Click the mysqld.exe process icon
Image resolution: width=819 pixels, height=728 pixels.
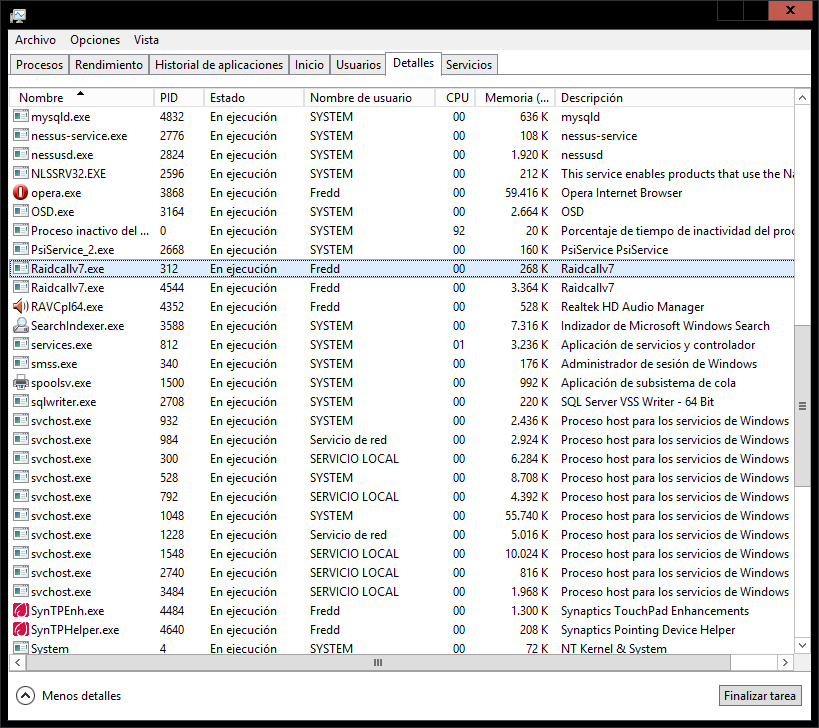point(20,116)
